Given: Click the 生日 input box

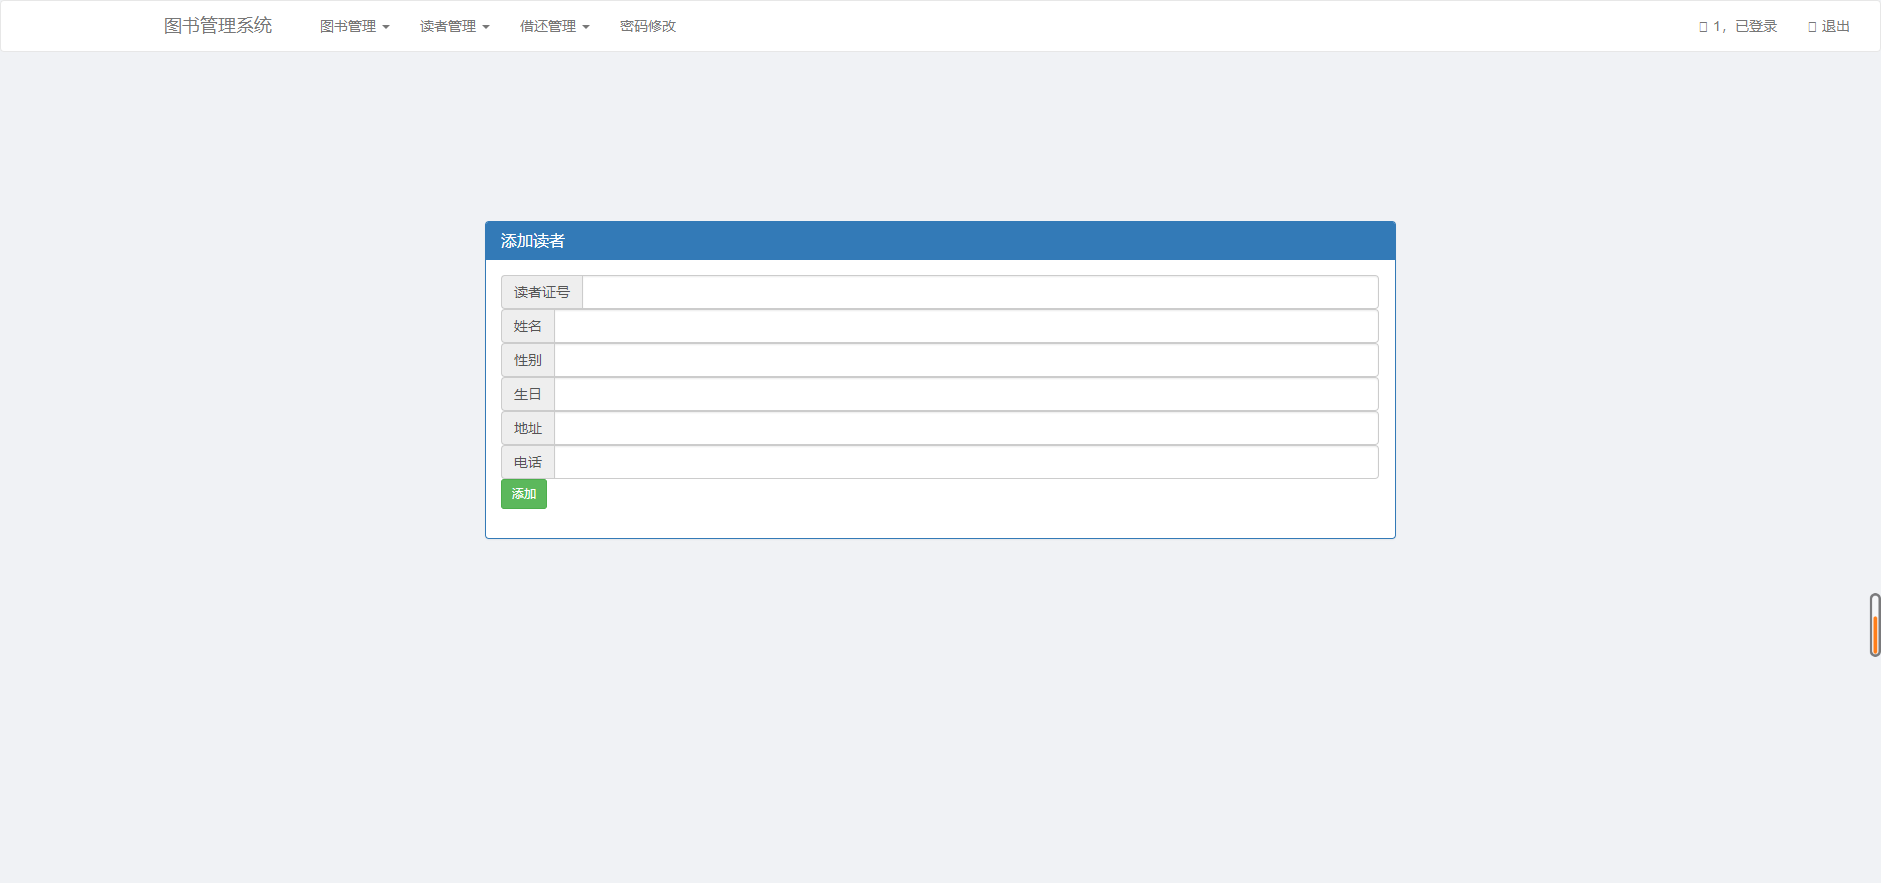Looking at the screenshot, I should pos(966,394).
